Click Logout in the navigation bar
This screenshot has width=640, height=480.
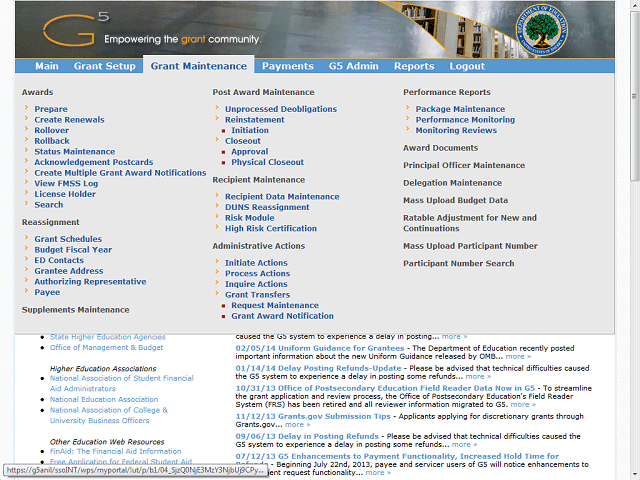coord(467,66)
